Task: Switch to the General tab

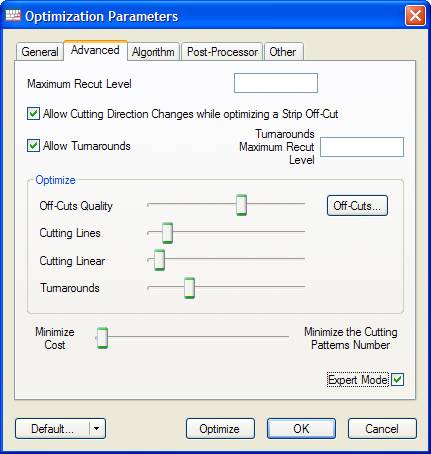Action: (x=40, y=52)
